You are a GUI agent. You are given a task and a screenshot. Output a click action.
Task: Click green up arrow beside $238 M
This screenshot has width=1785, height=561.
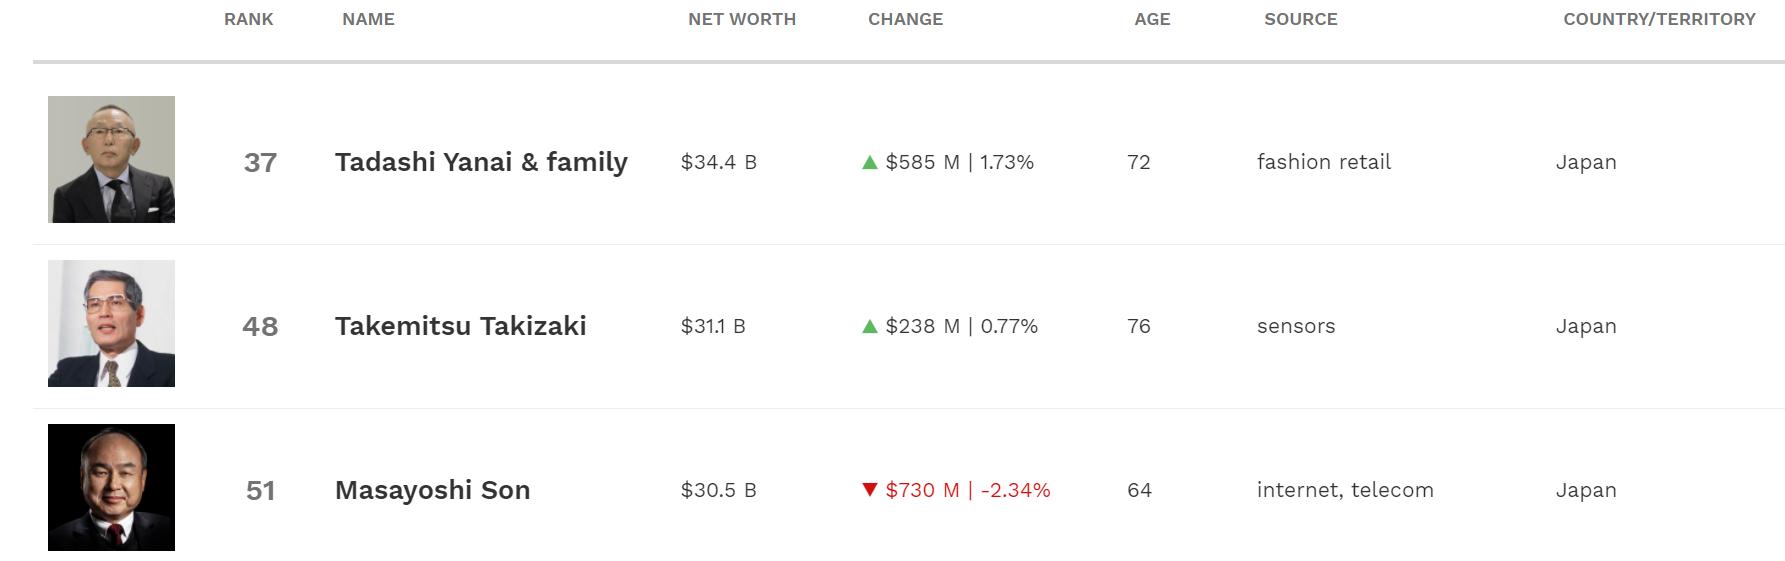(869, 326)
